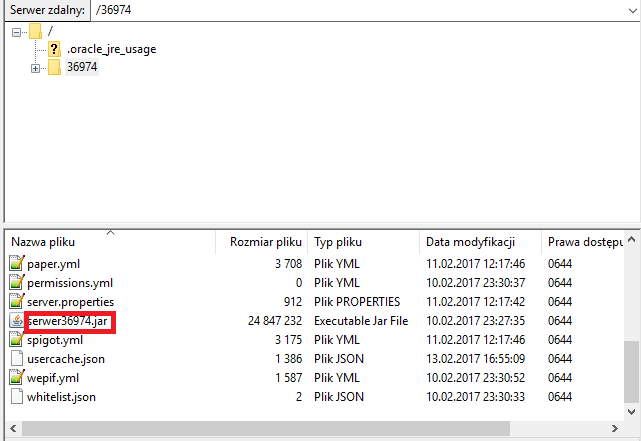The width and height of the screenshot is (641, 441).
Task: Click the whitelist.json file icon
Action: (16, 397)
